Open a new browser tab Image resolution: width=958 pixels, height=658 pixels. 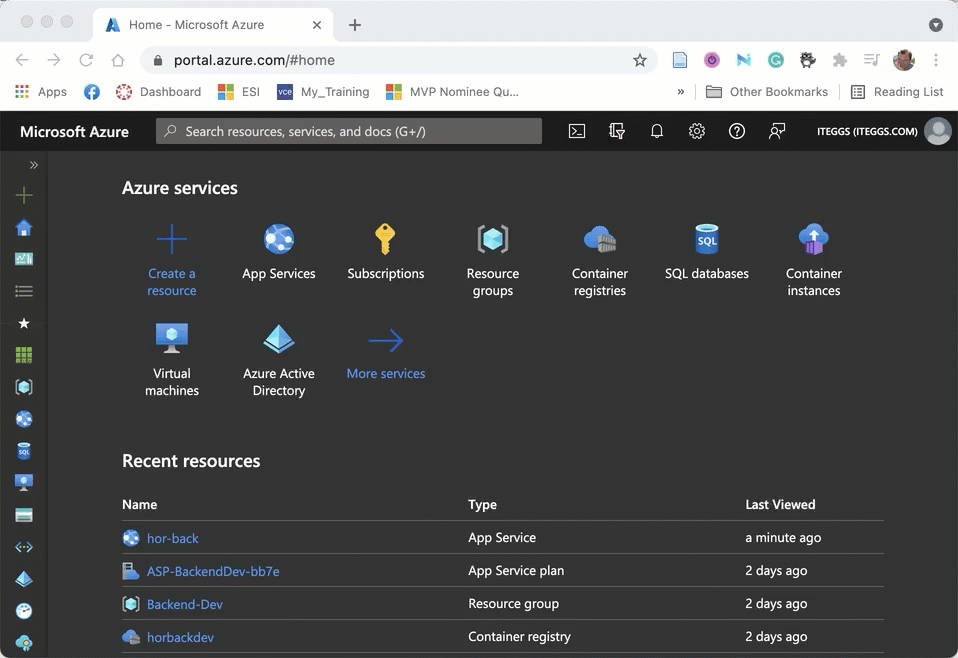click(x=354, y=25)
